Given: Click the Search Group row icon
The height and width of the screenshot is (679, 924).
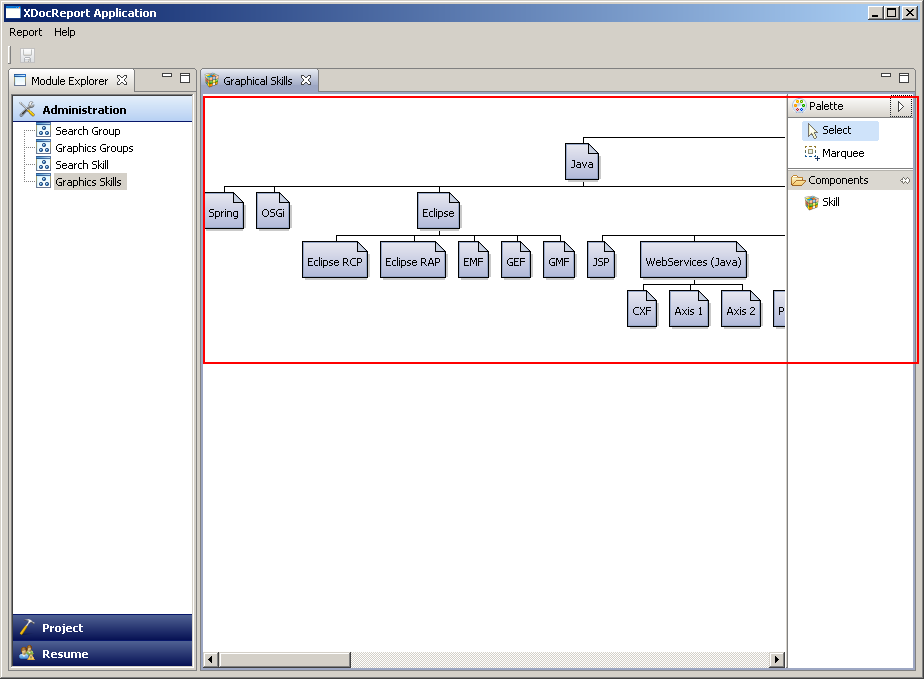Looking at the screenshot, I should pos(44,130).
